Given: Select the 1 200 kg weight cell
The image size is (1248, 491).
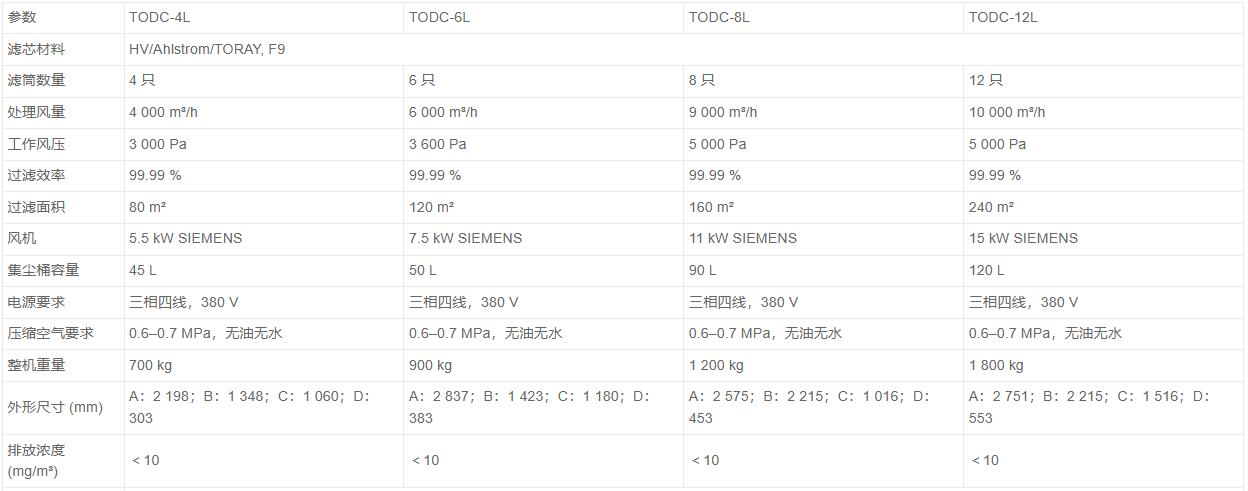Looking at the screenshot, I should tap(823, 365).
